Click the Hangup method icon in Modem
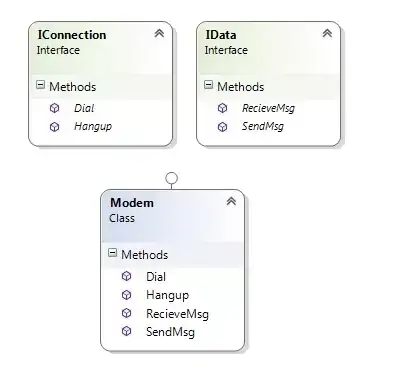 click(x=126, y=295)
